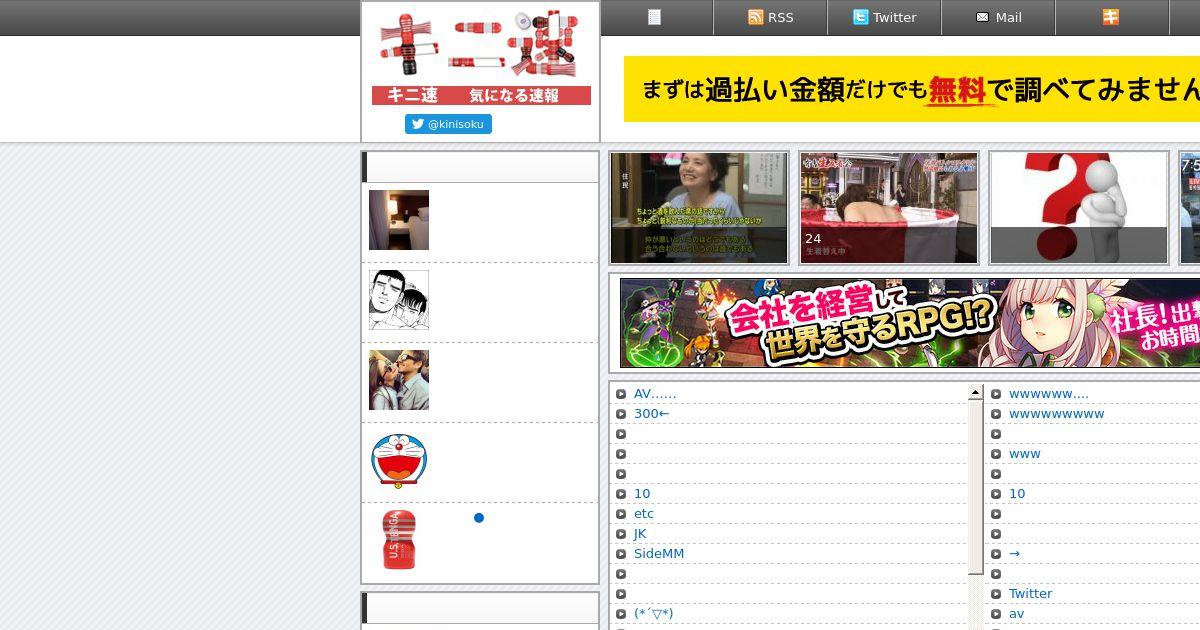
Task: Open the red cup product thumbnail
Action: pos(399,540)
